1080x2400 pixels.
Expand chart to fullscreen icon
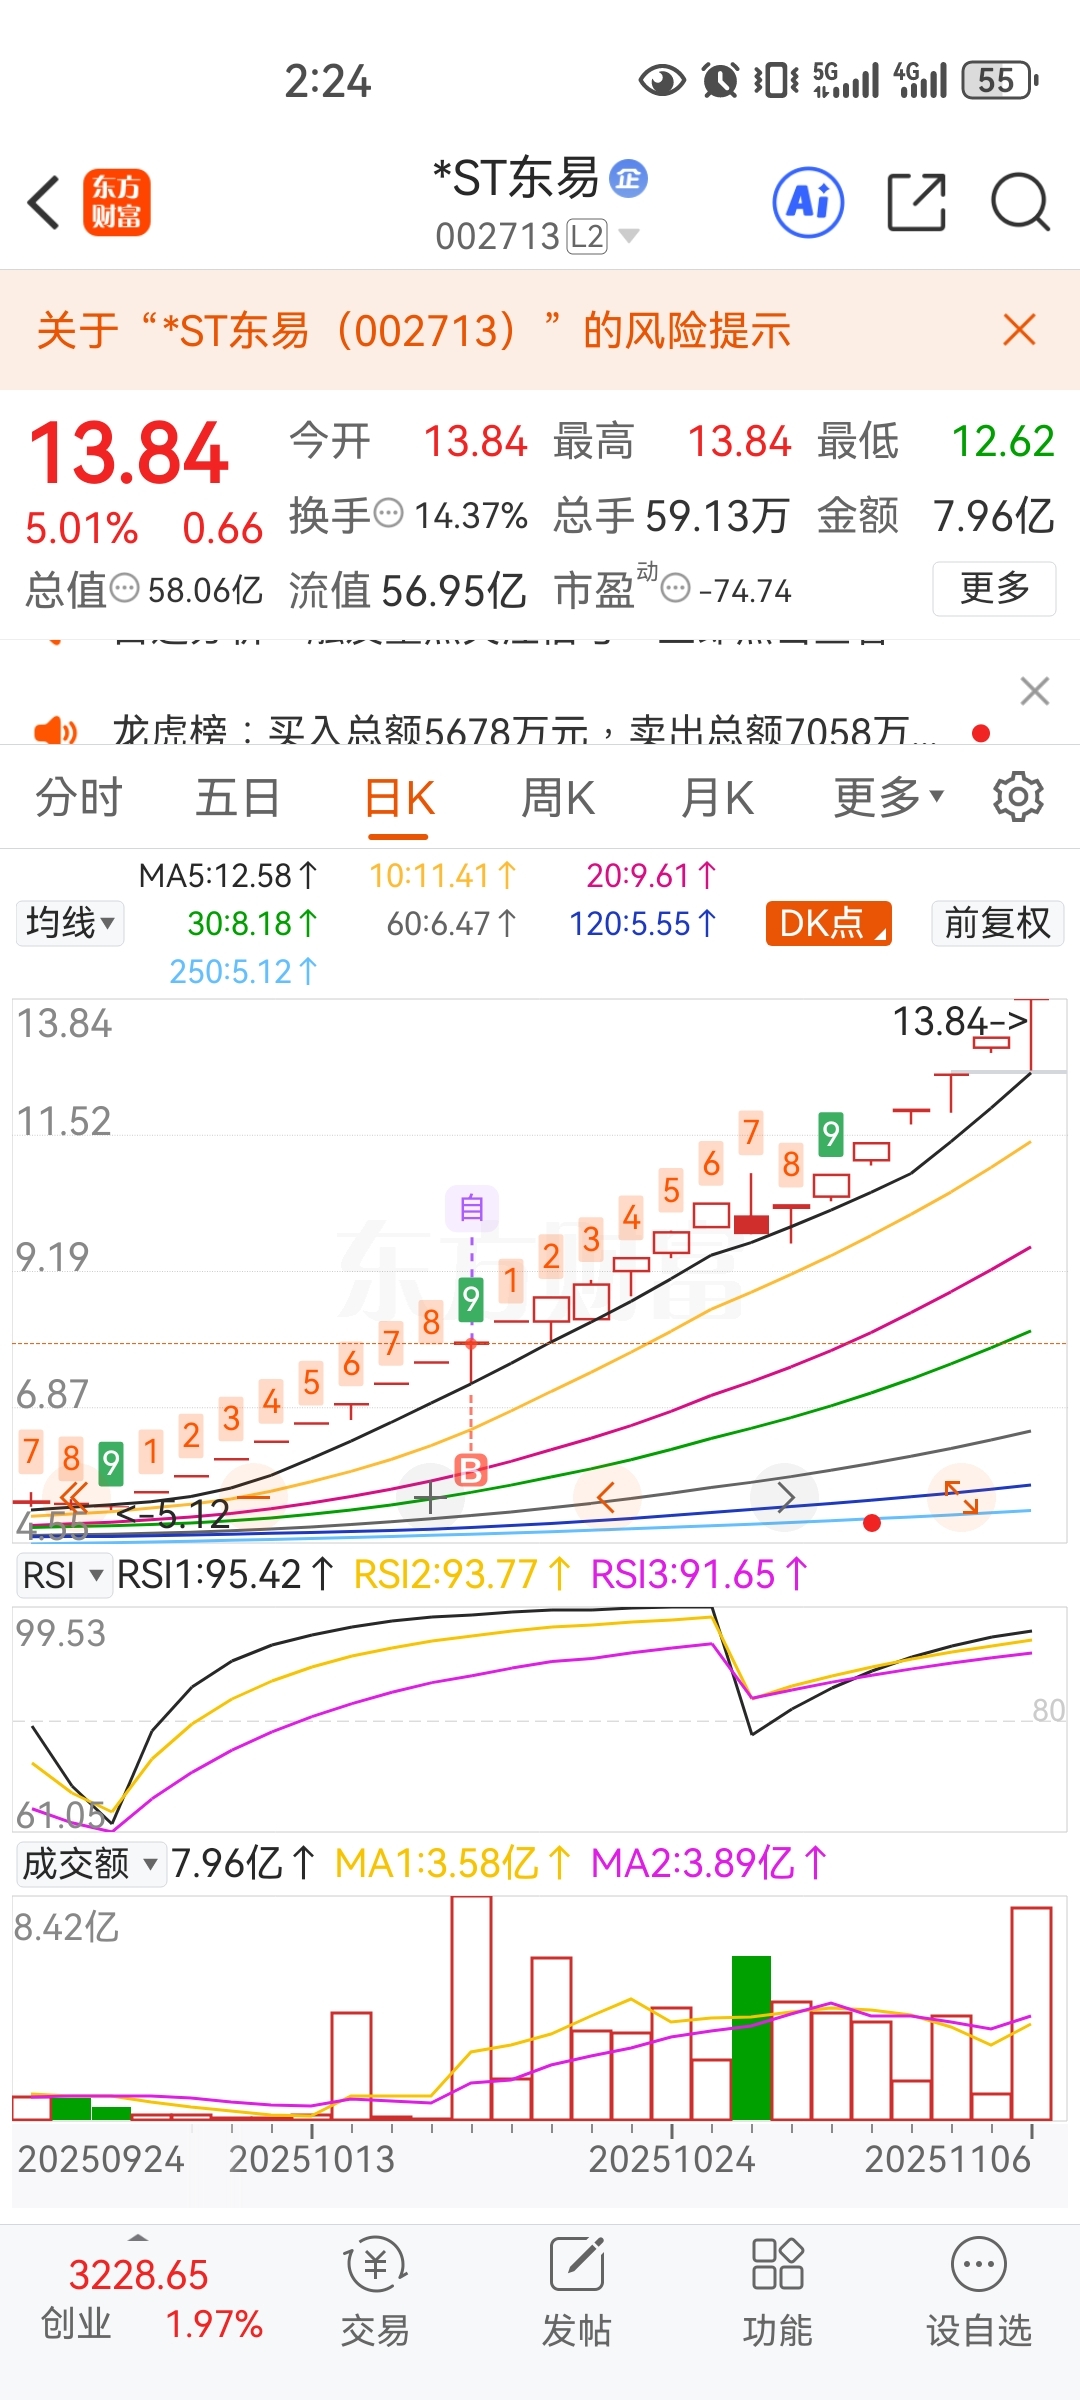pyautogui.click(x=962, y=1497)
